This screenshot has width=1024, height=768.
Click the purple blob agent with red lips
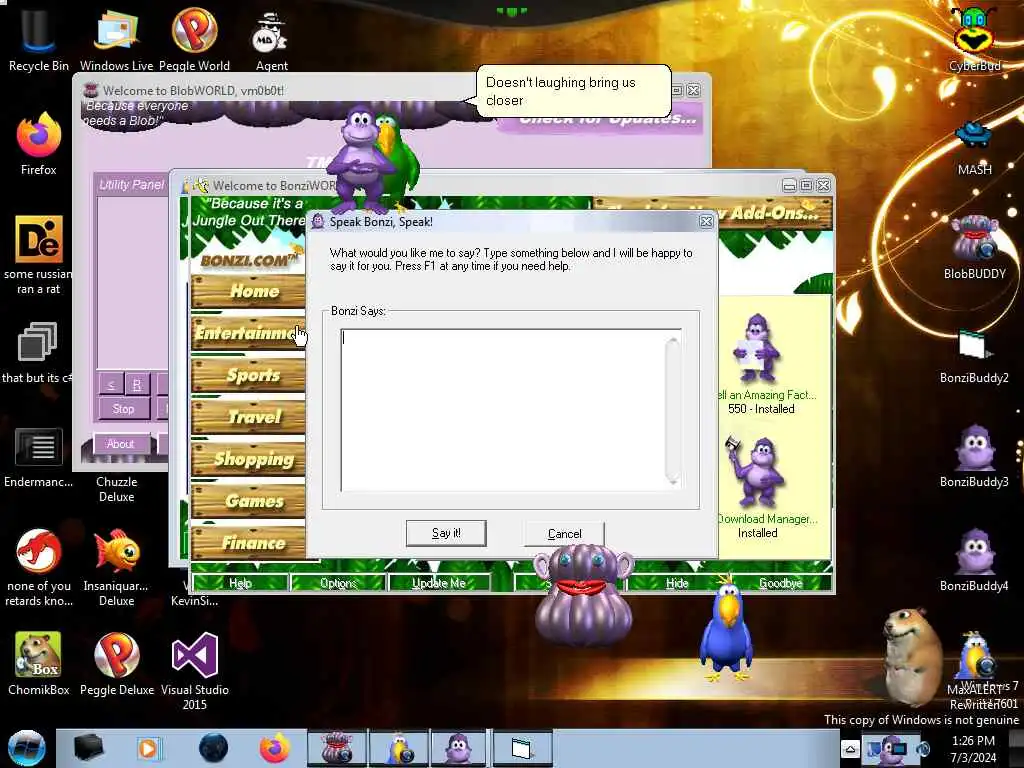pos(583,596)
